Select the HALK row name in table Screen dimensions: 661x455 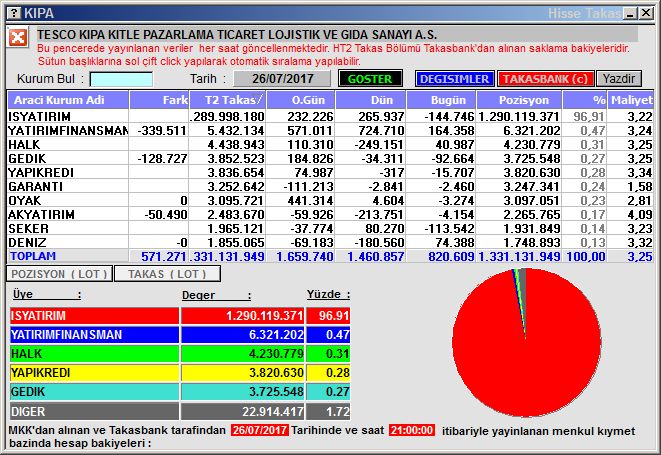[x=24, y=145]
